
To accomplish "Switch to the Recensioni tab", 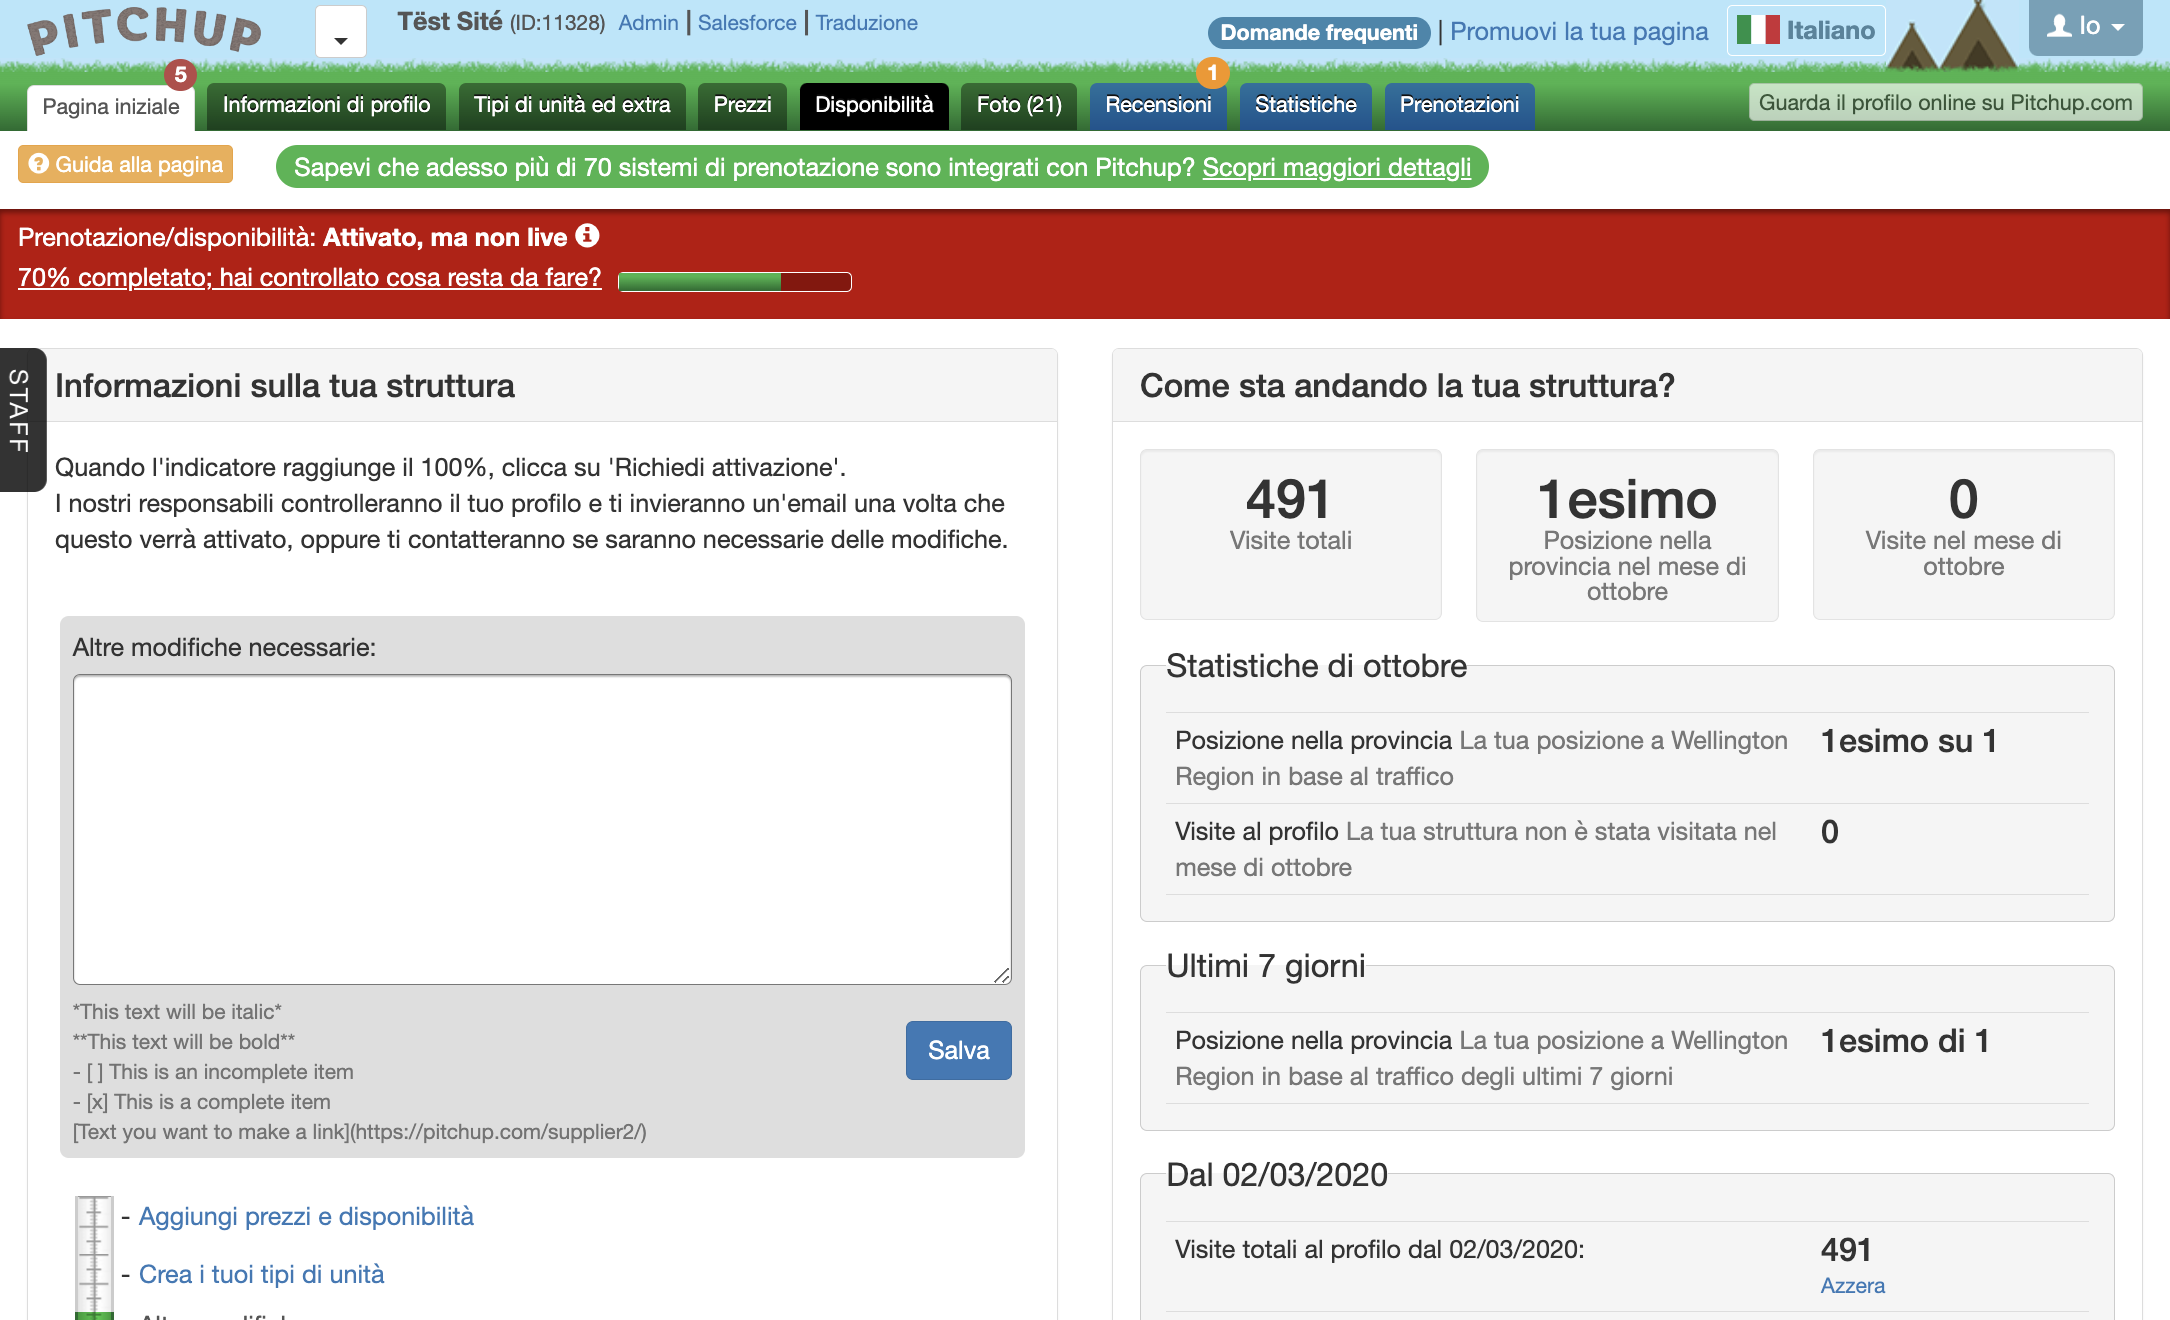I will [1158, 105].
